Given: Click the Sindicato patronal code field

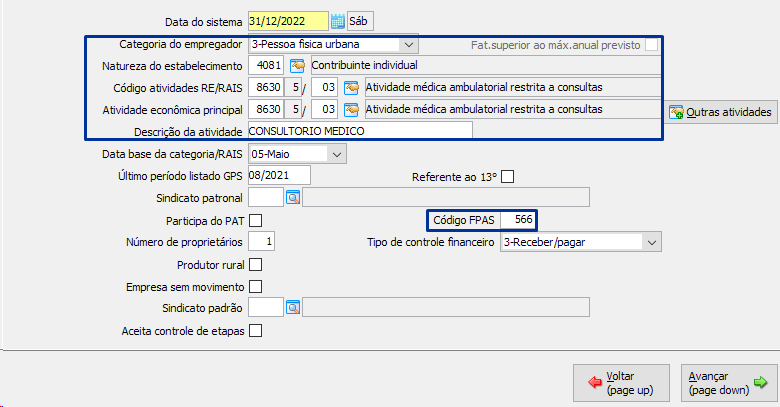Looking at the screenshot, I should coord(266,198).
